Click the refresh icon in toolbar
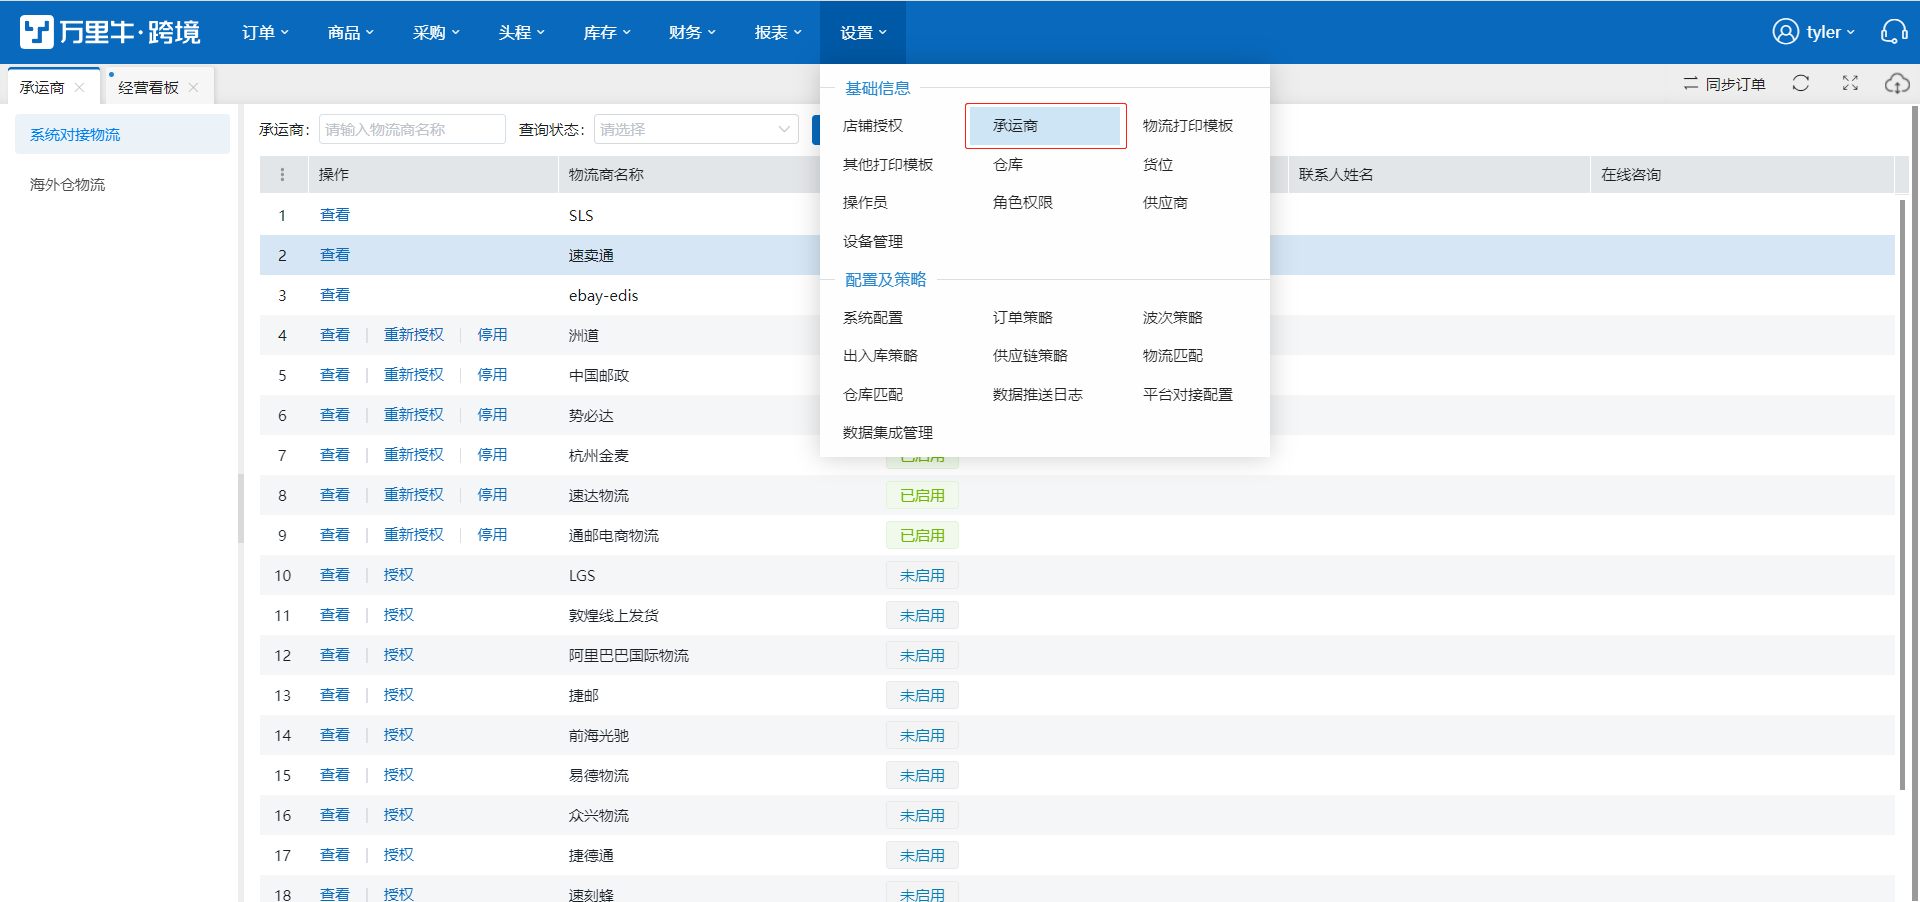Screen dimensions: 1920x902 click(x=1801, y=84)
